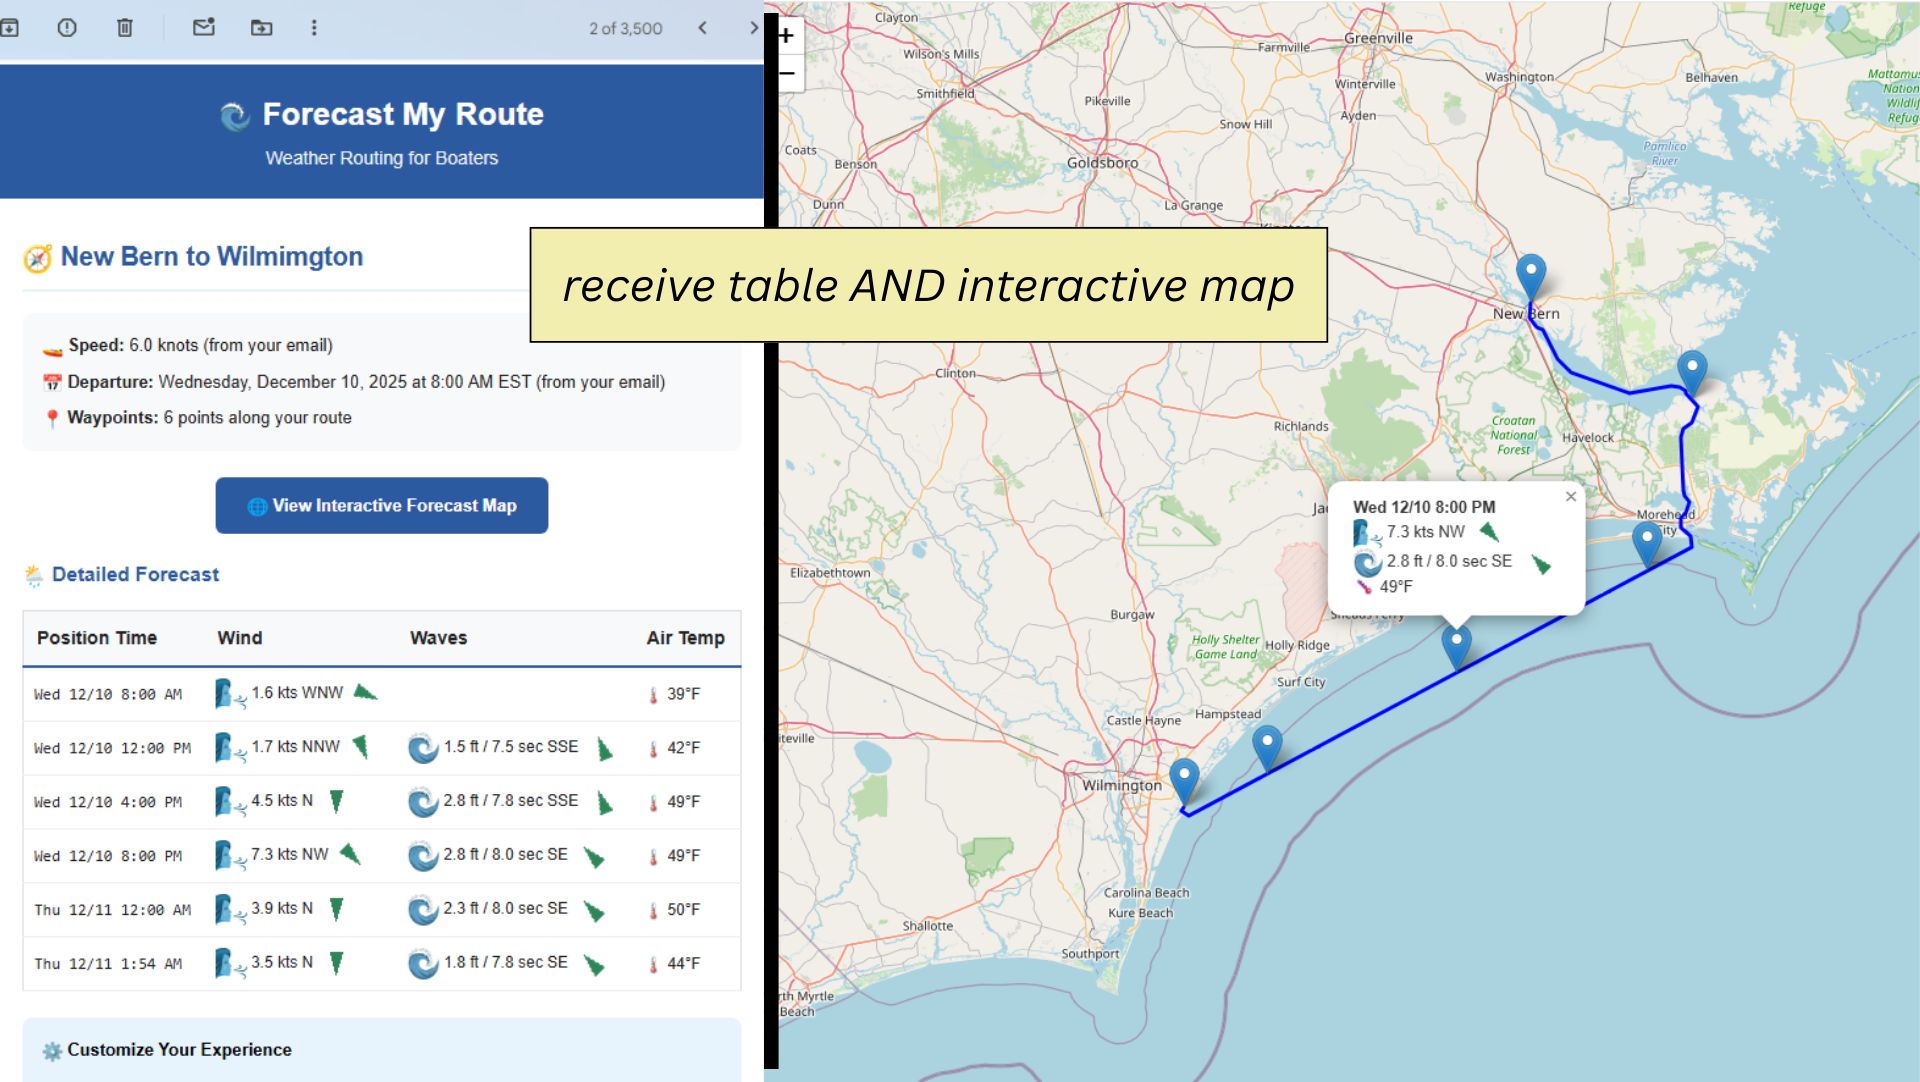
Task: Click the View Interactive Forecast Map button
Action: pos(382,506)
